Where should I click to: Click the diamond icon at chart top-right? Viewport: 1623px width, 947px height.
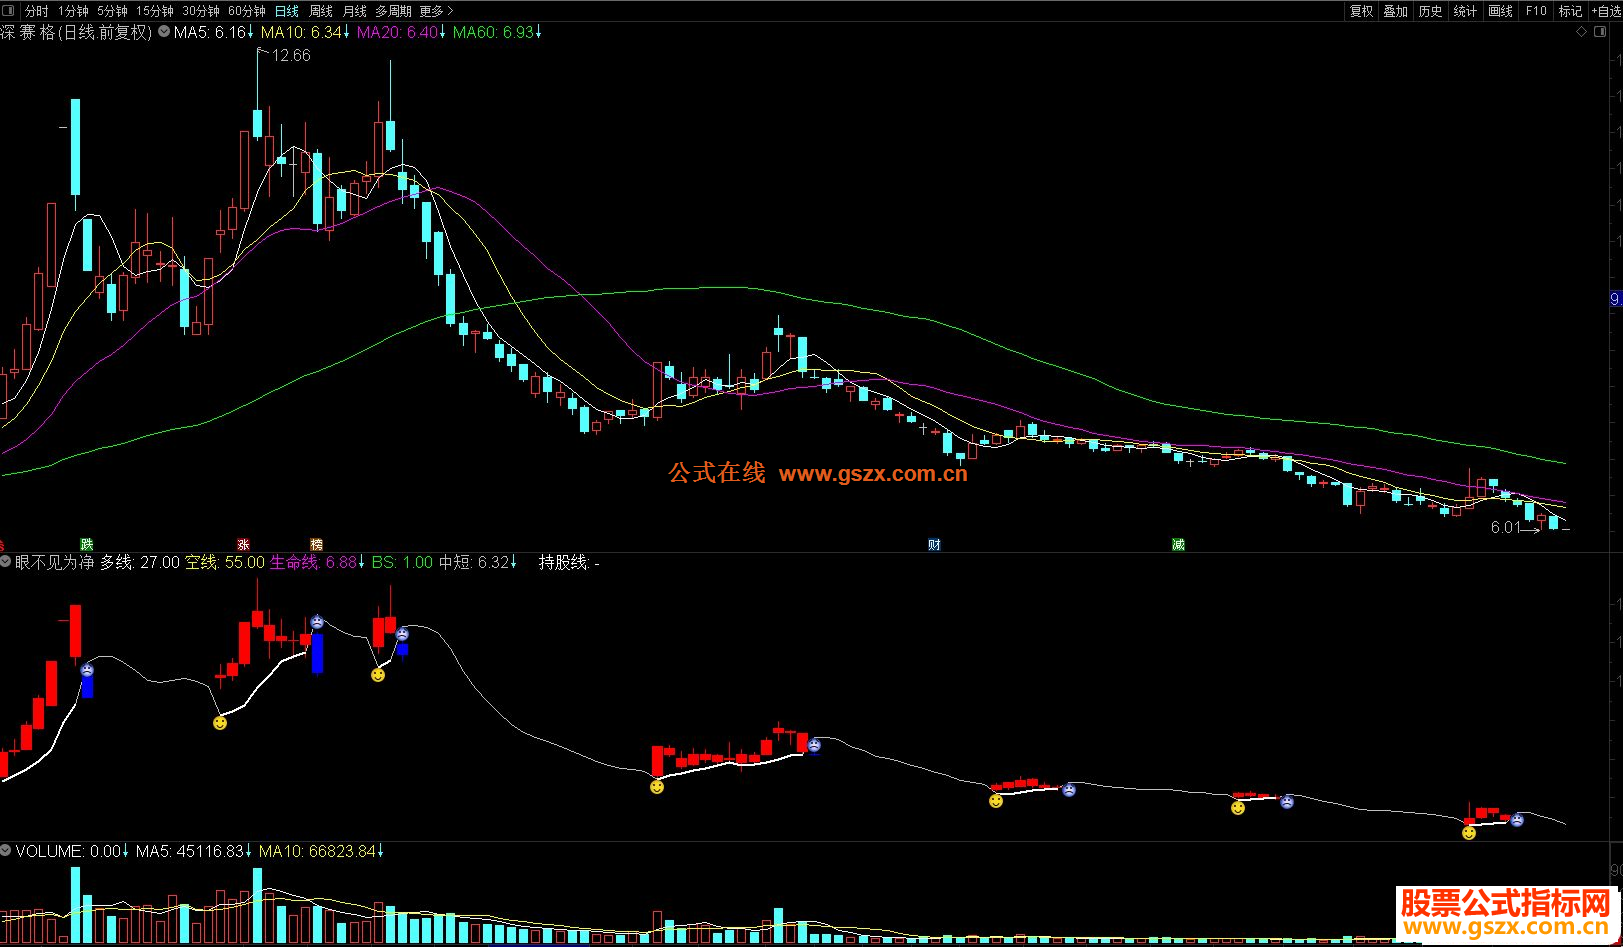1581,32
